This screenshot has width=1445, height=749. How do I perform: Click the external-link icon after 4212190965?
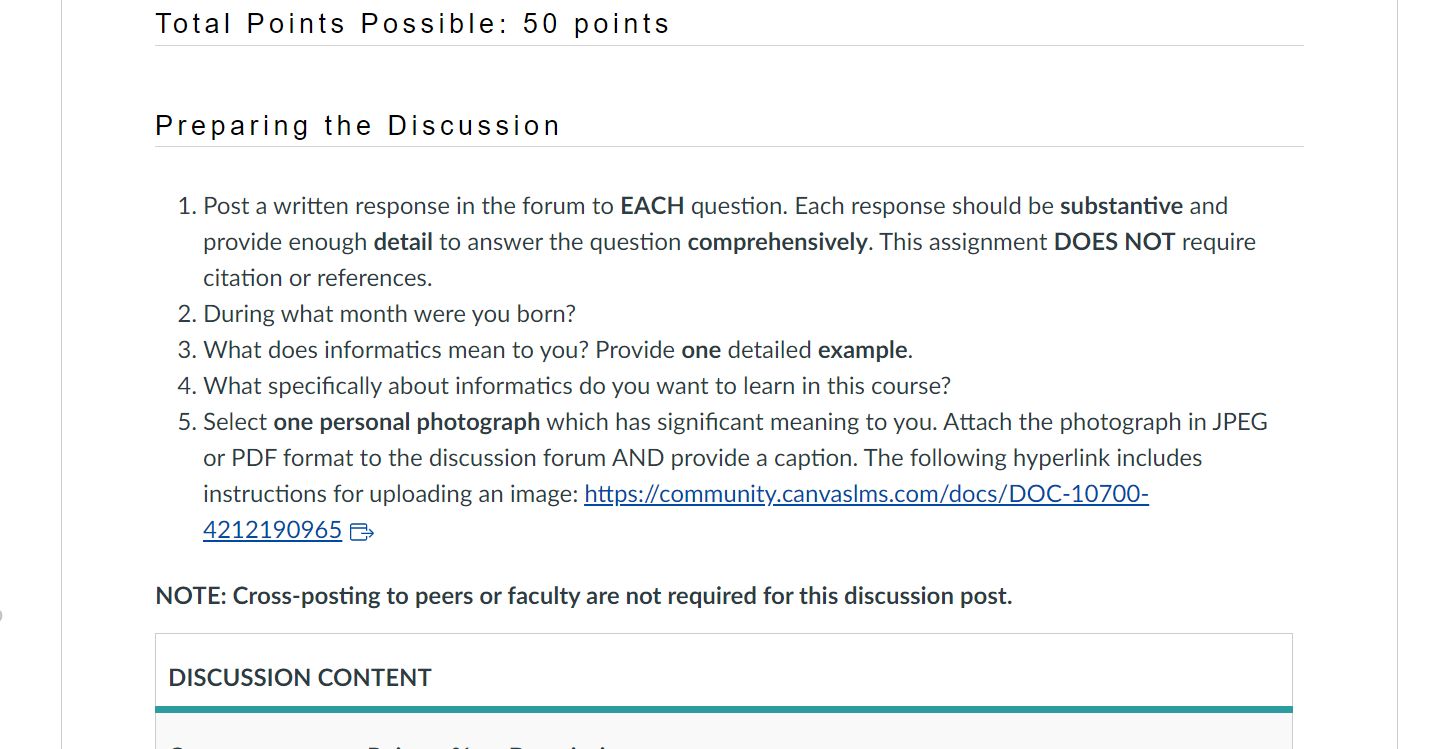click(362, 532)
